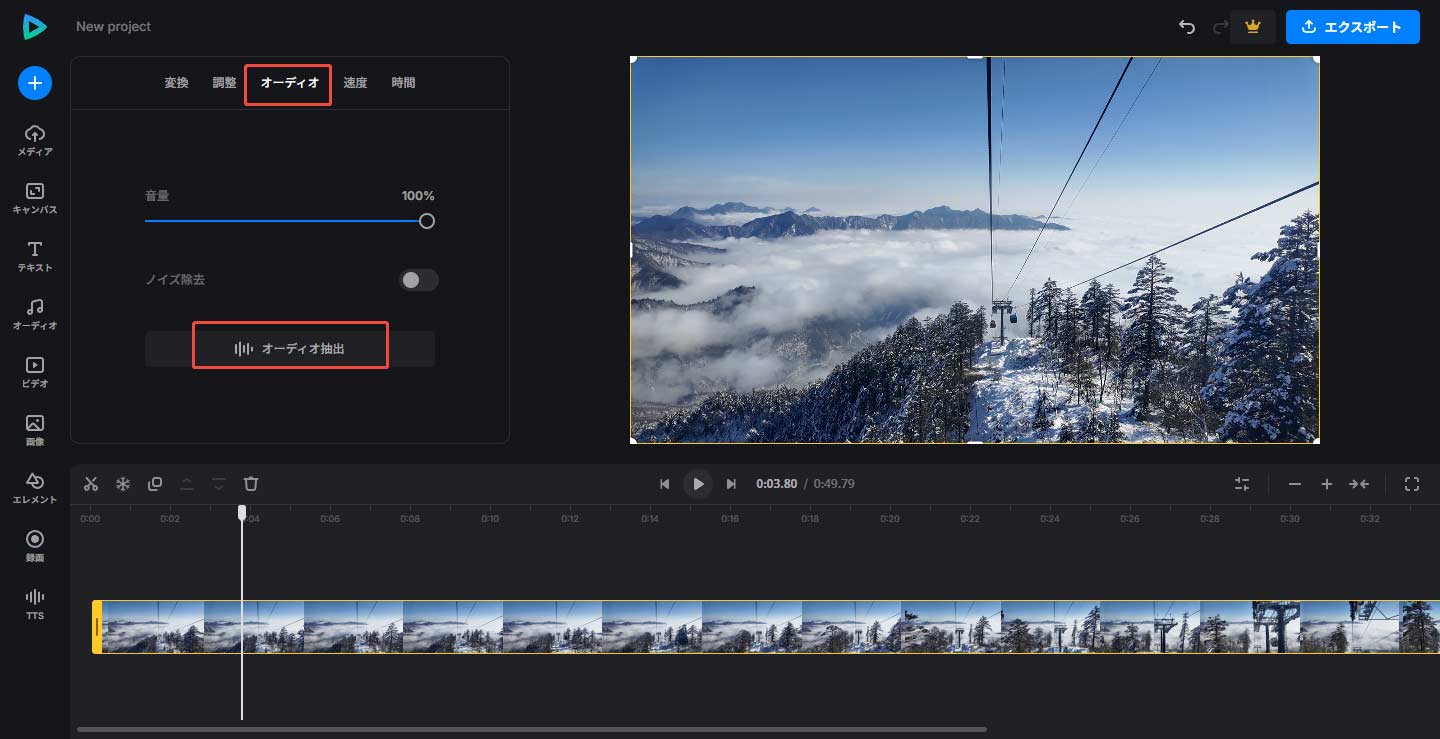Click the 0:49.79 total duration
Viewport: 1440px width, 739px height.
pyautogui.click(x=834, y=484)
